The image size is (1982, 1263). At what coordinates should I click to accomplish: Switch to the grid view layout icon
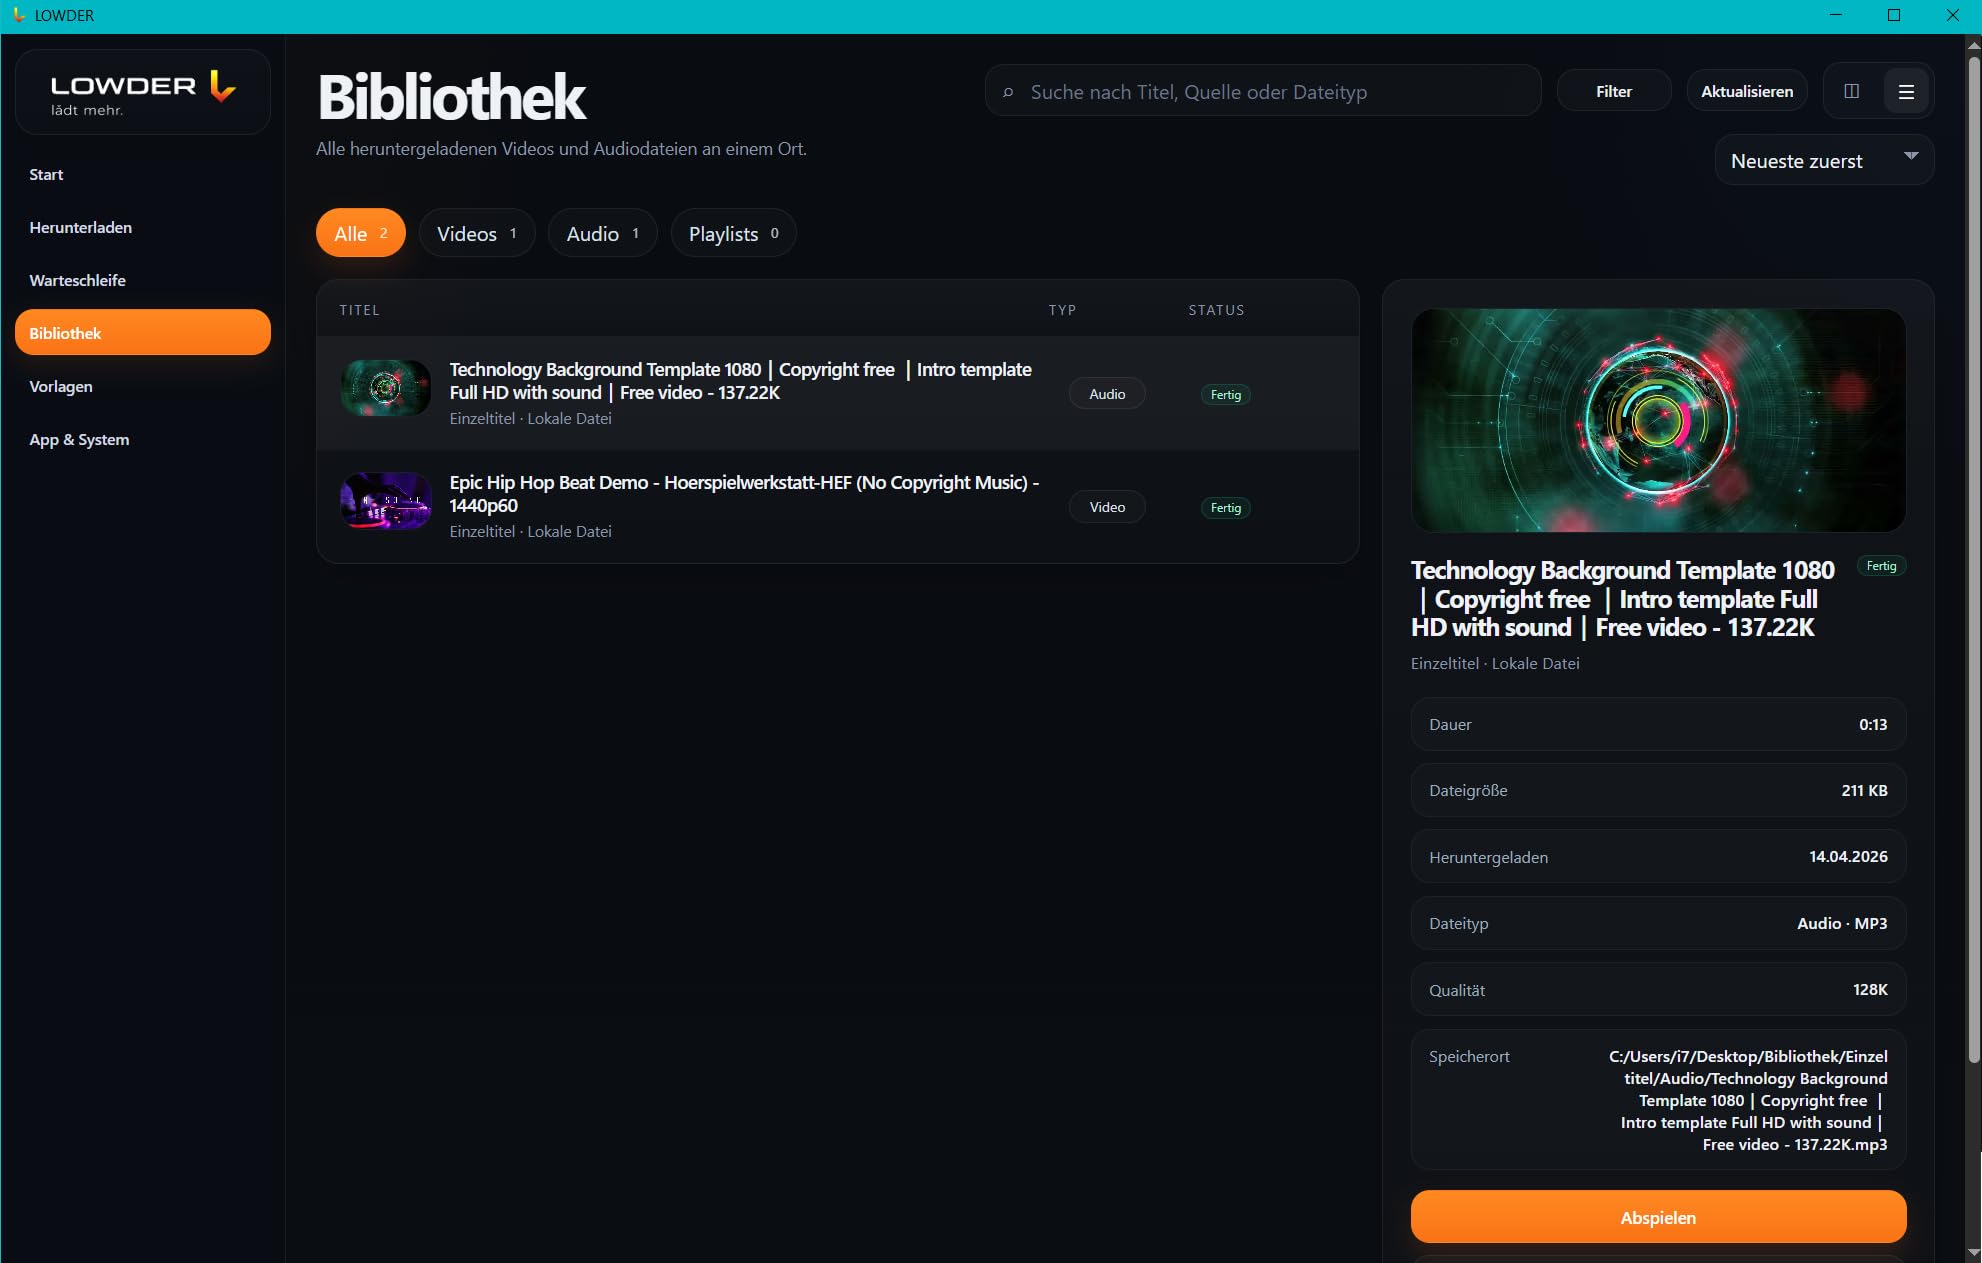pos(1851,91)
